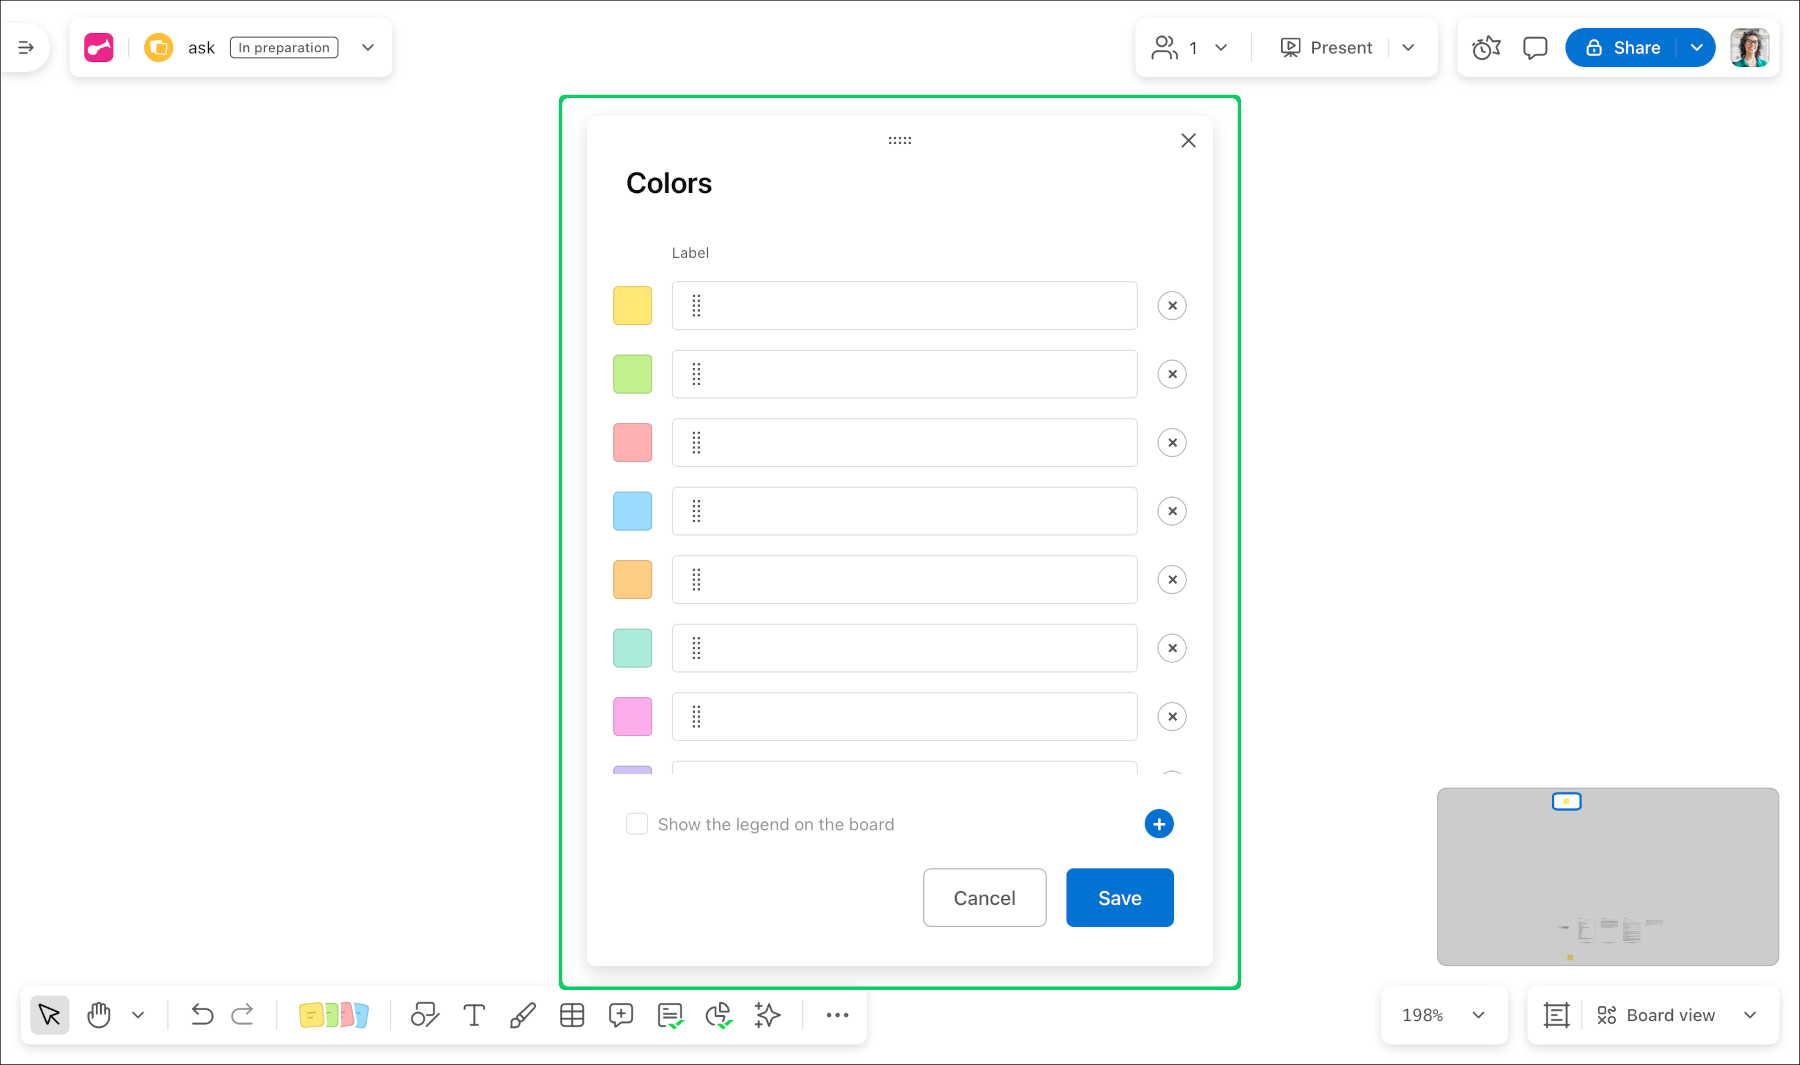Add a comment with the comment tool

(x=621, y=1015)
